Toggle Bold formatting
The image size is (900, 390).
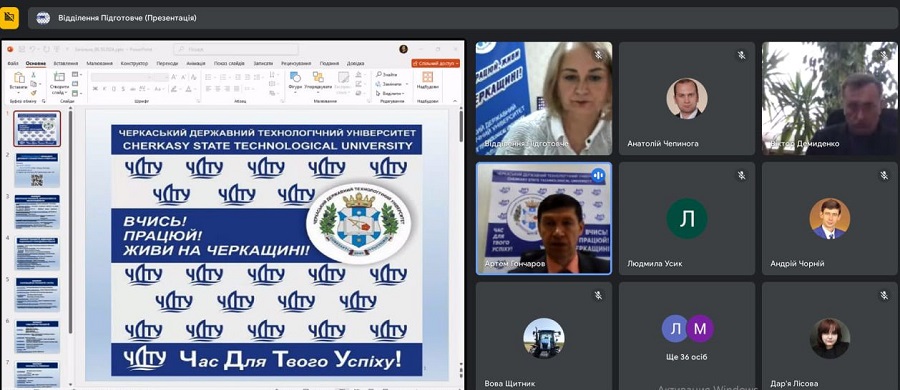[x=95, y=88]
